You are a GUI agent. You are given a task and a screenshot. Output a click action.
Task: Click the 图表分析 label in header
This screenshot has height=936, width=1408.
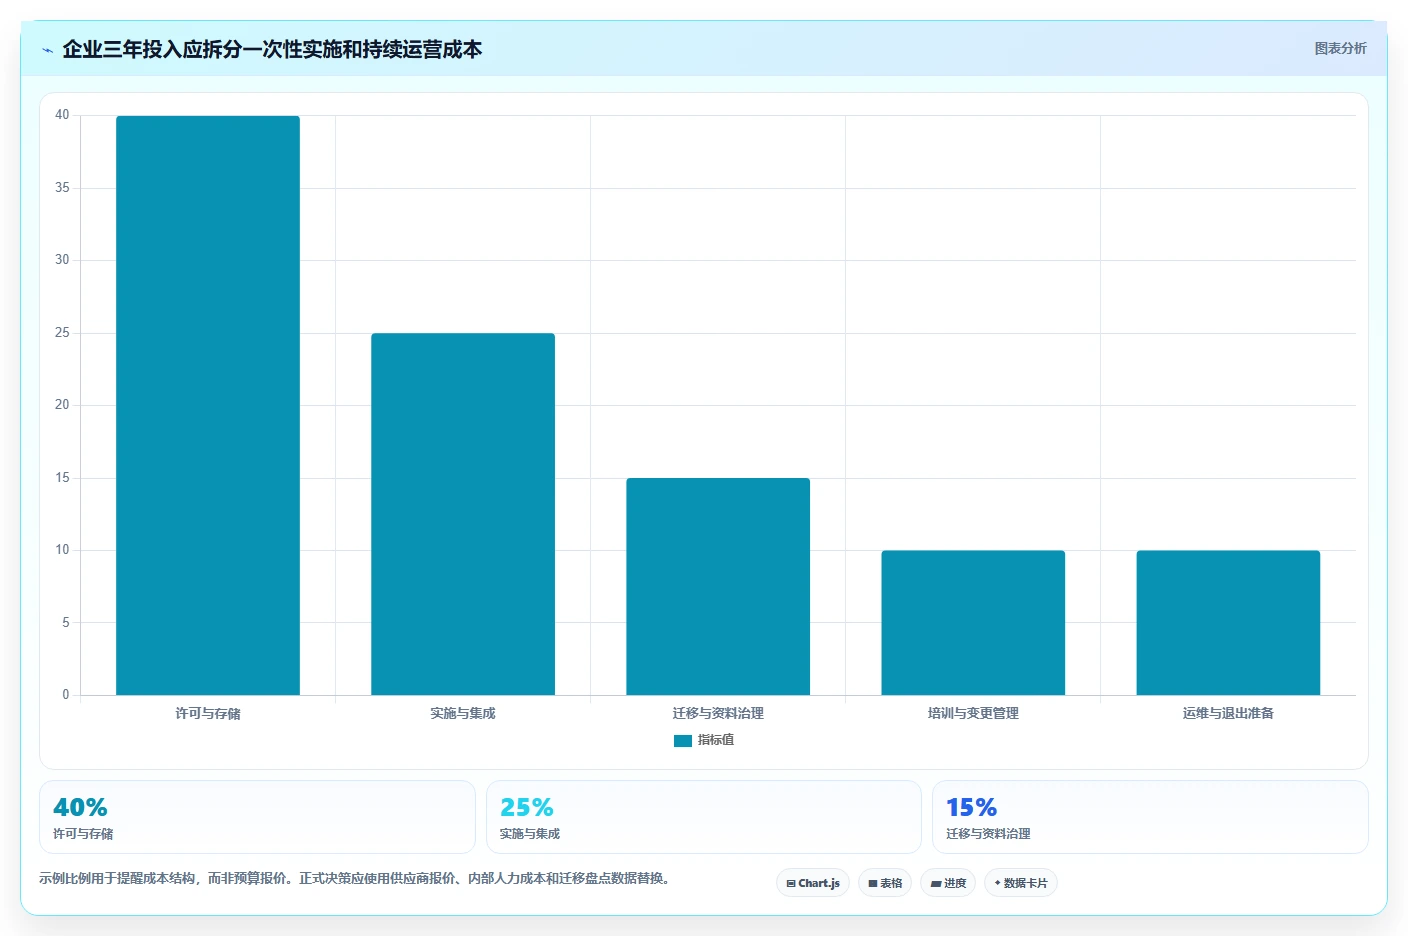pos(1340,48)
